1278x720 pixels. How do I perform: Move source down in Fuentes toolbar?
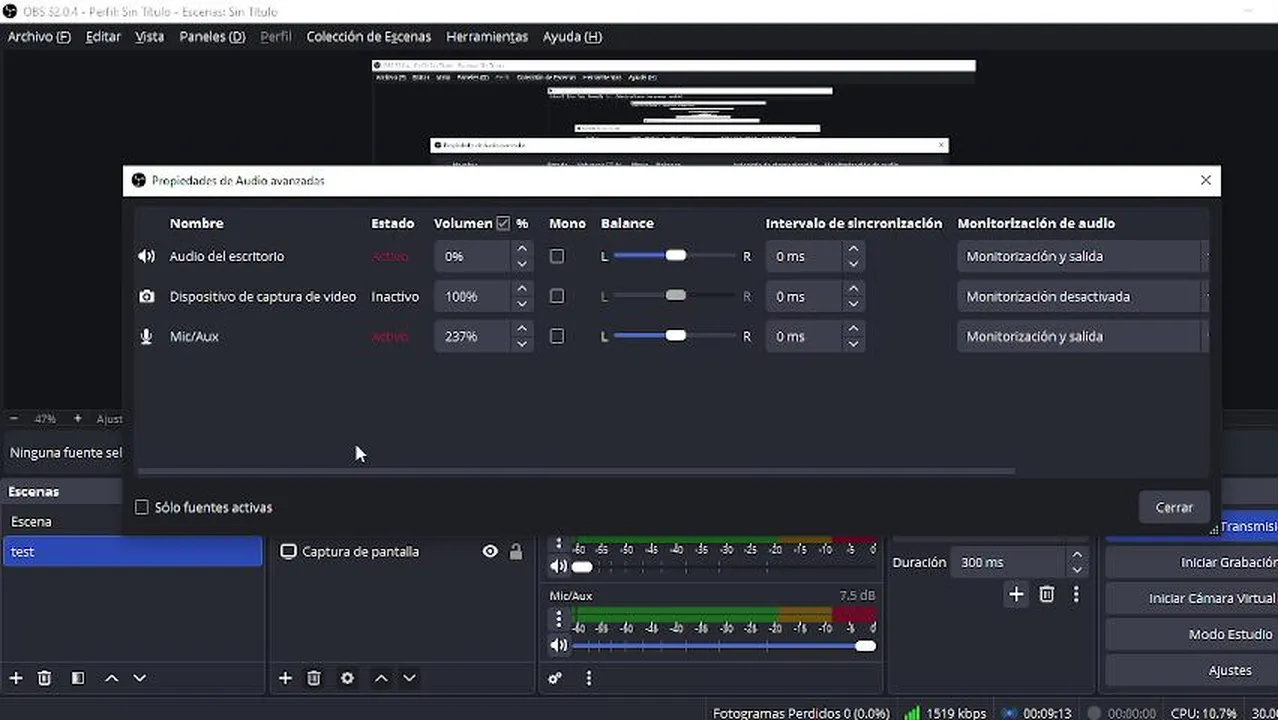(409, 678)
